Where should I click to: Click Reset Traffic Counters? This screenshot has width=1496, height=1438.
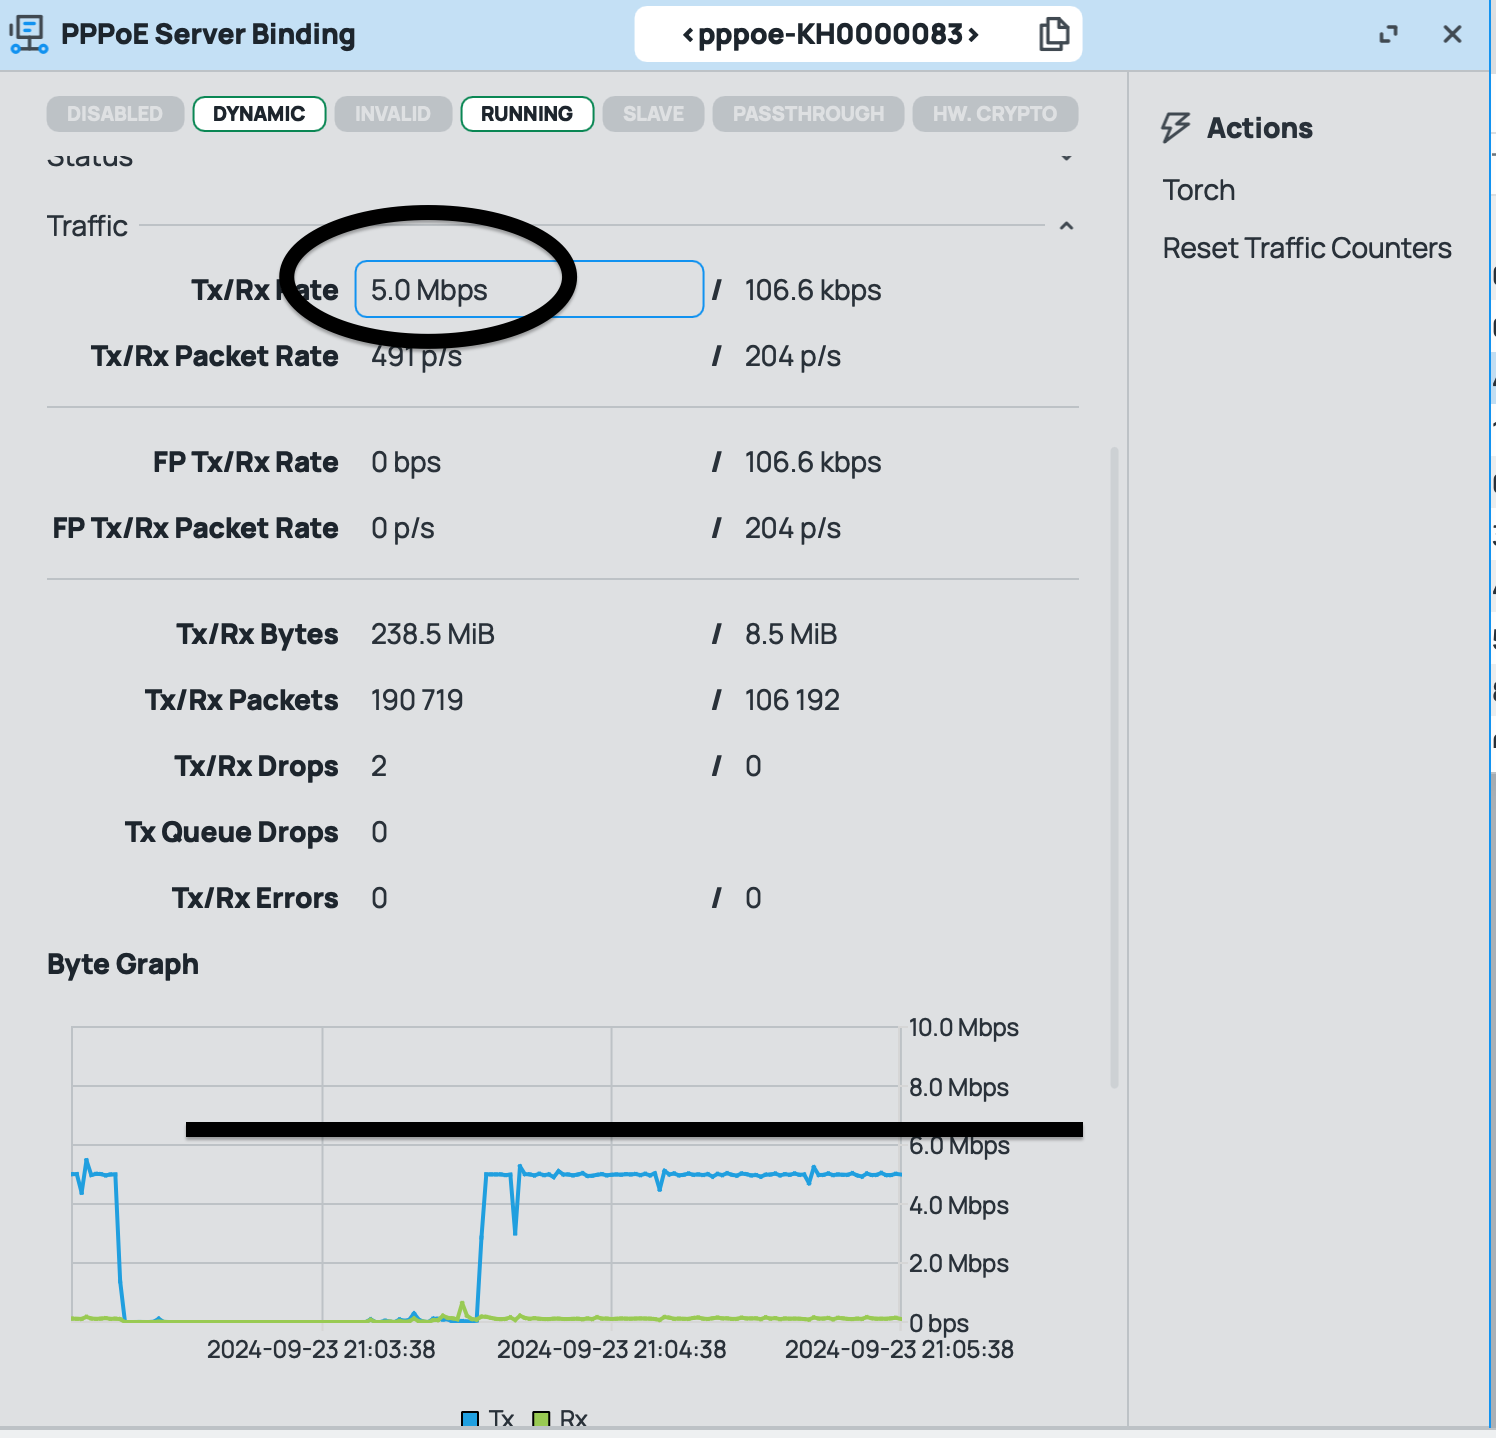pos(1306,248)
